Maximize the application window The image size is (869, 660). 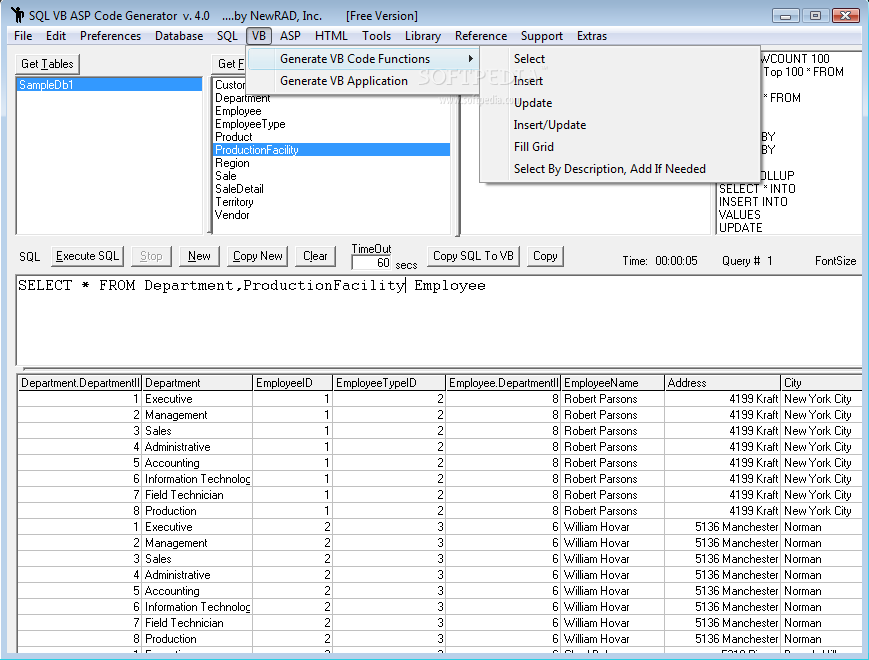(815, 16)
